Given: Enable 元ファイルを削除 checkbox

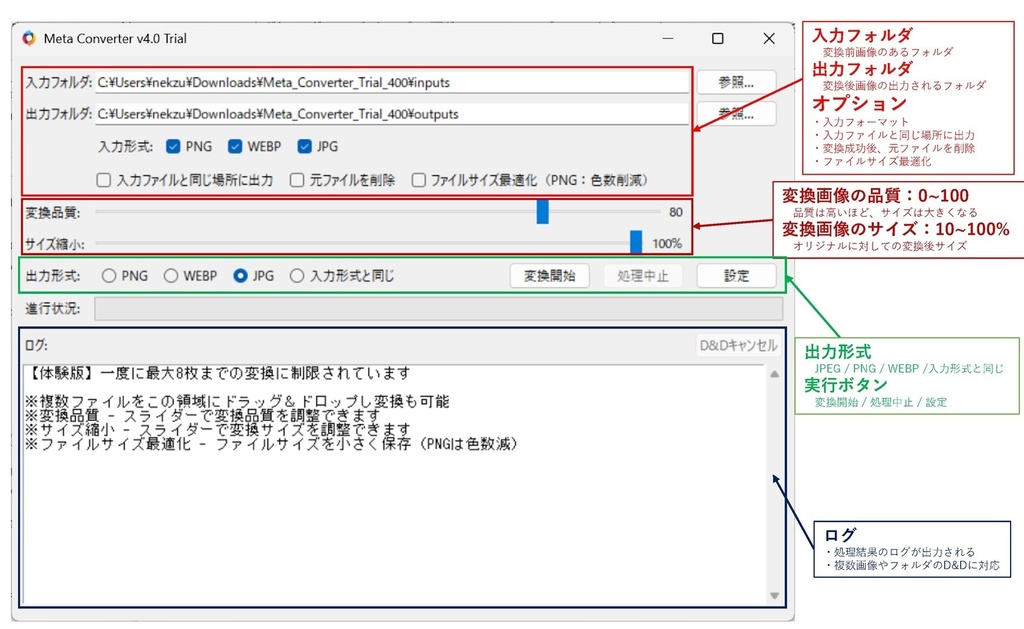Looking at the screenshot, I should click(x=297, y=180).
